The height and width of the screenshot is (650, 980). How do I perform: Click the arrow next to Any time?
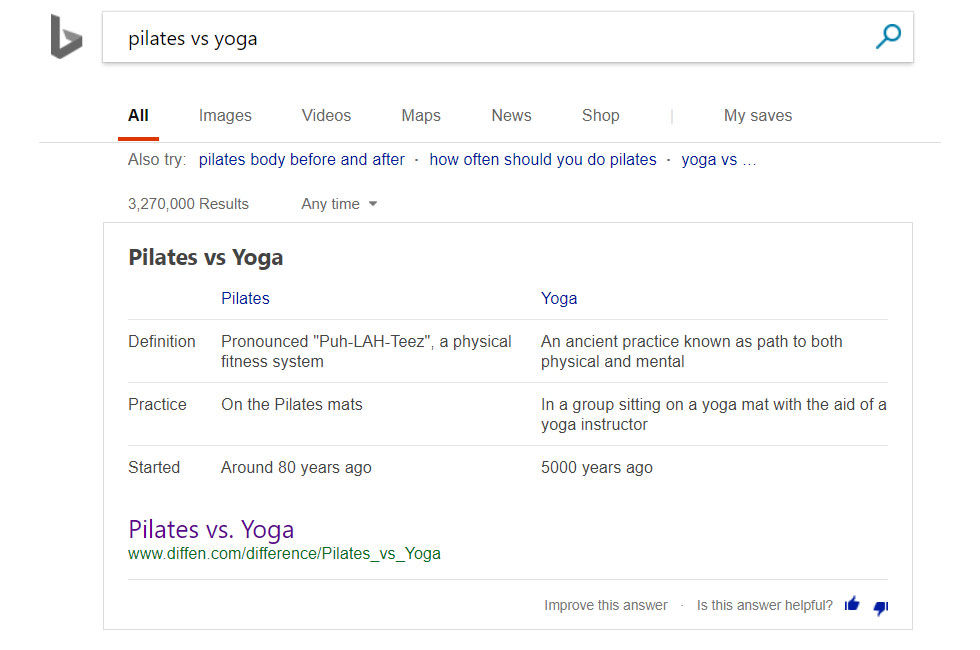point(373,204)
